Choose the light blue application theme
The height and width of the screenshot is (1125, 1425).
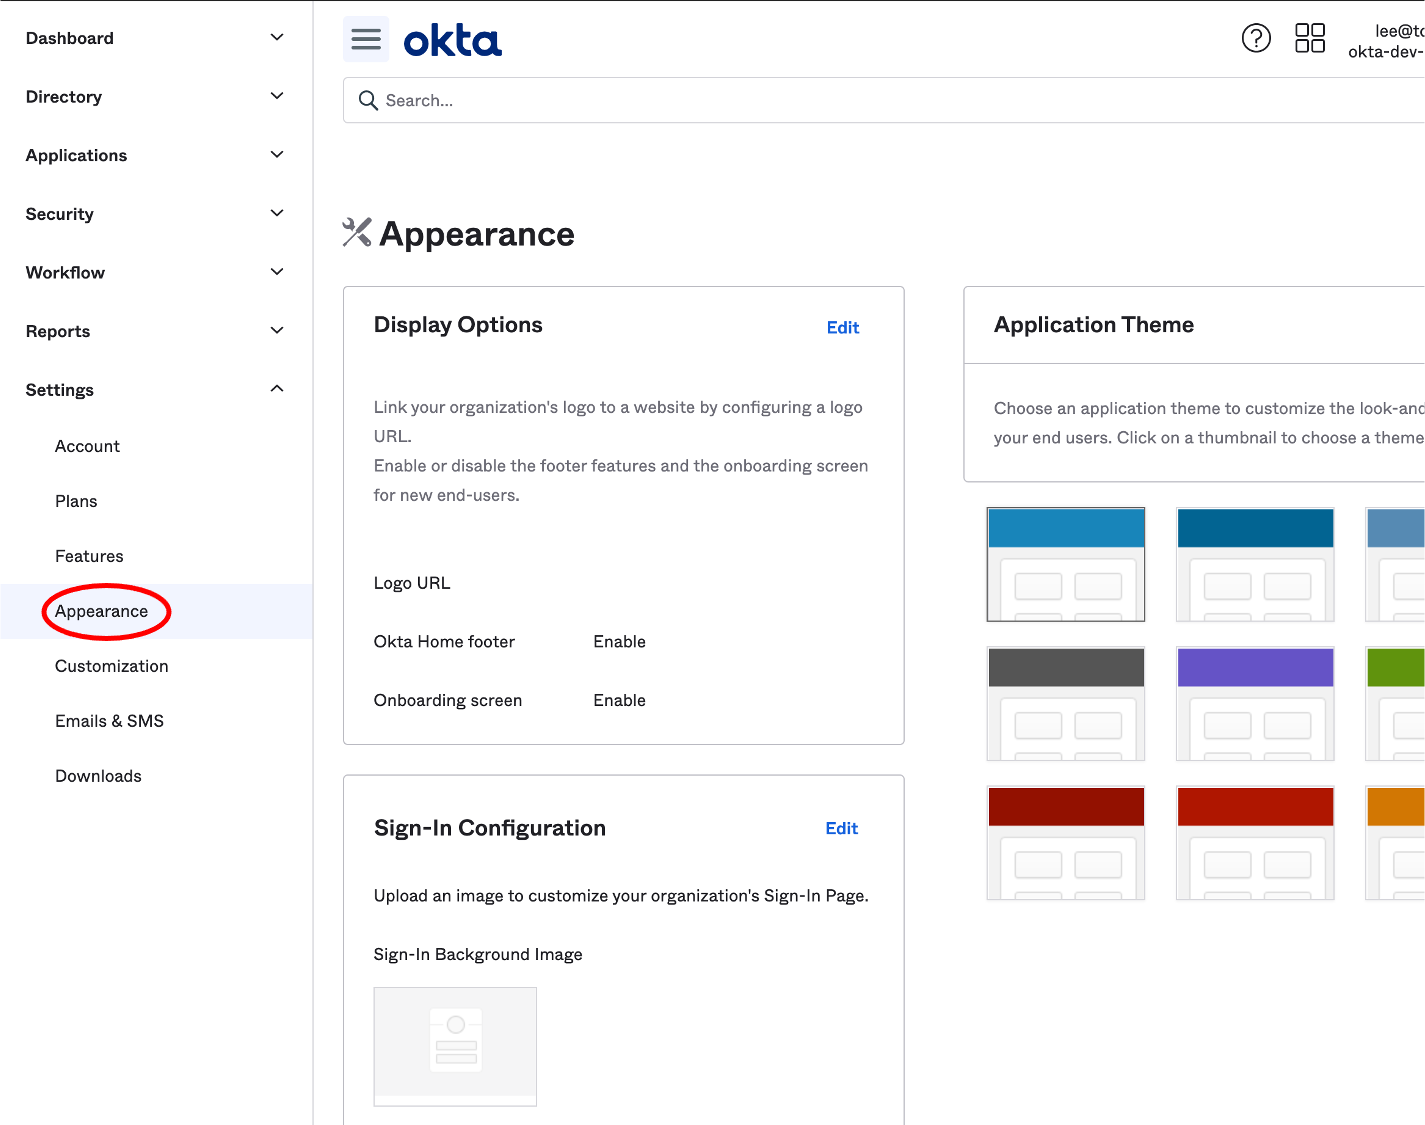pyautogui.click(x=1066, y=564)
